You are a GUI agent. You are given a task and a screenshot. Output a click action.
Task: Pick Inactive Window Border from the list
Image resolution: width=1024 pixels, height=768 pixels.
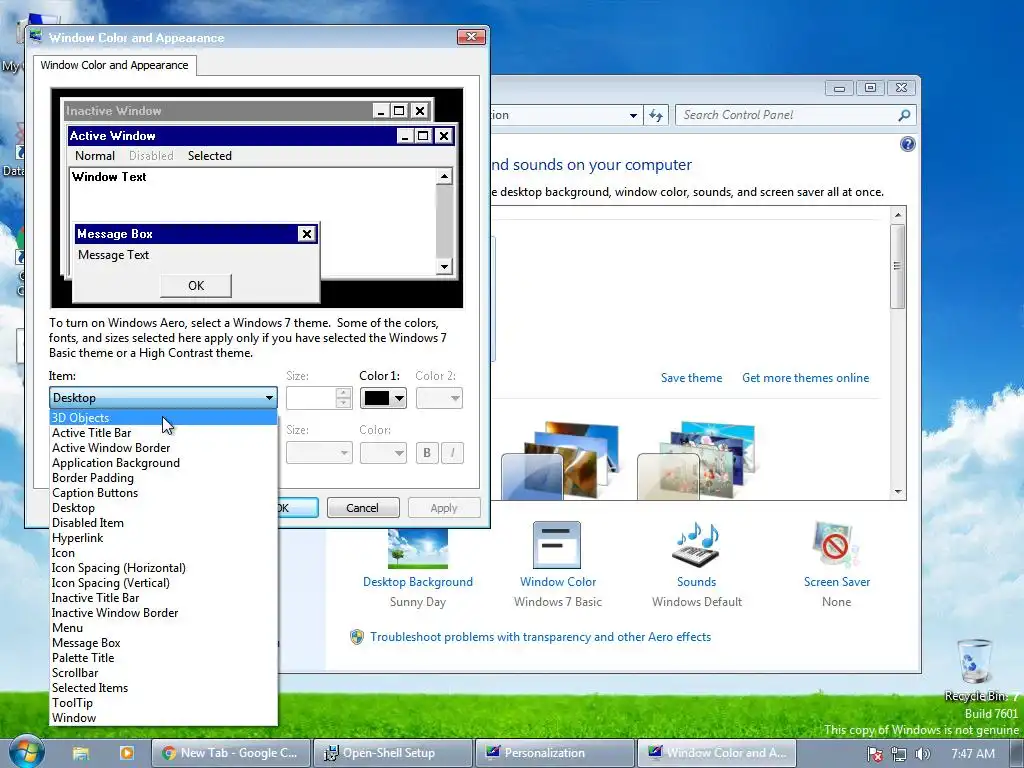(163, 613)
